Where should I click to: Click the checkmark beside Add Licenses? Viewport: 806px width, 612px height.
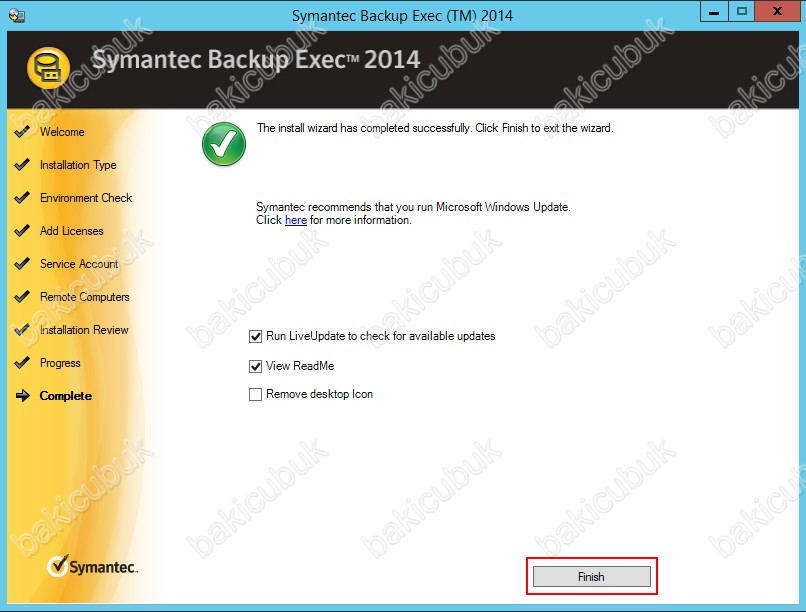[x=22, y=231]
